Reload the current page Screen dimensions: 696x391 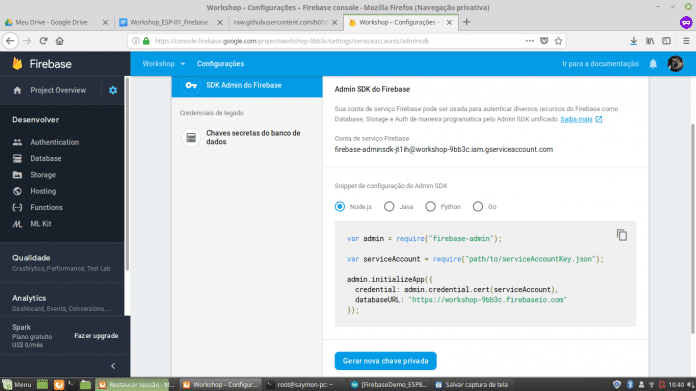[44, 41]
